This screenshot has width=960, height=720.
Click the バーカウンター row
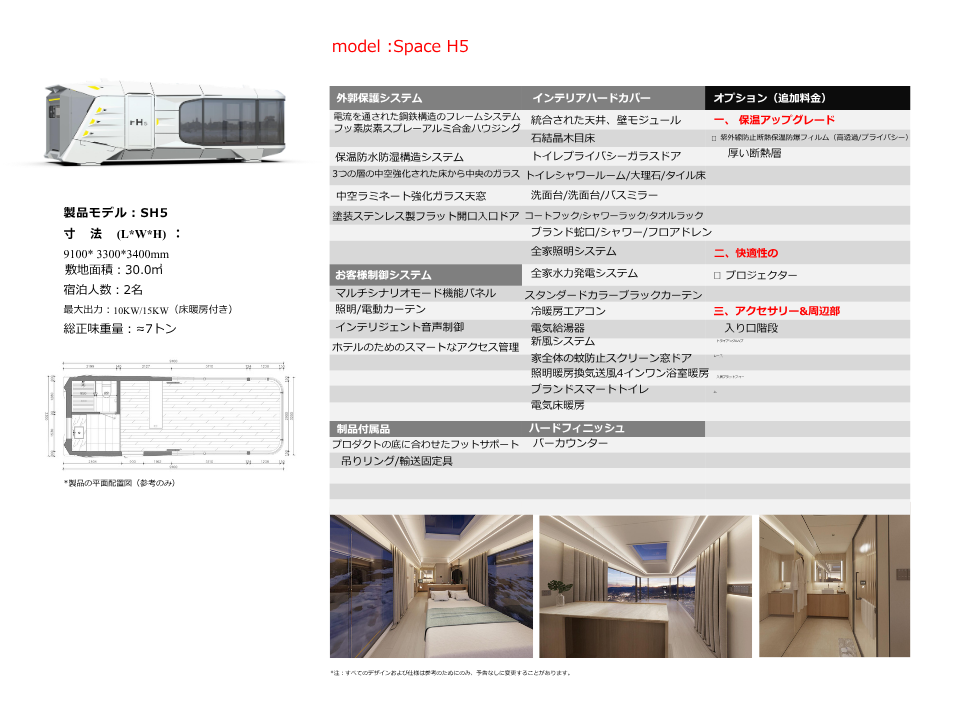pos(570,443)
